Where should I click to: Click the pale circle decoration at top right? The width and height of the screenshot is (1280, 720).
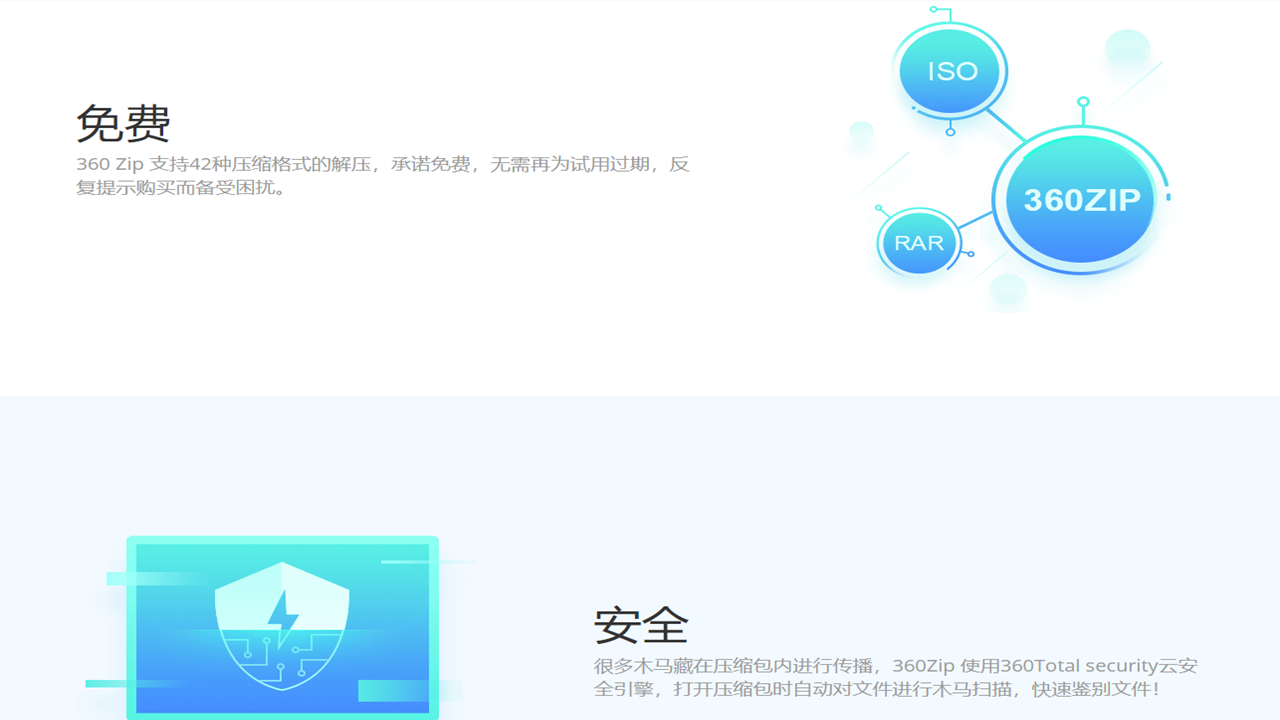[1128, 48]
